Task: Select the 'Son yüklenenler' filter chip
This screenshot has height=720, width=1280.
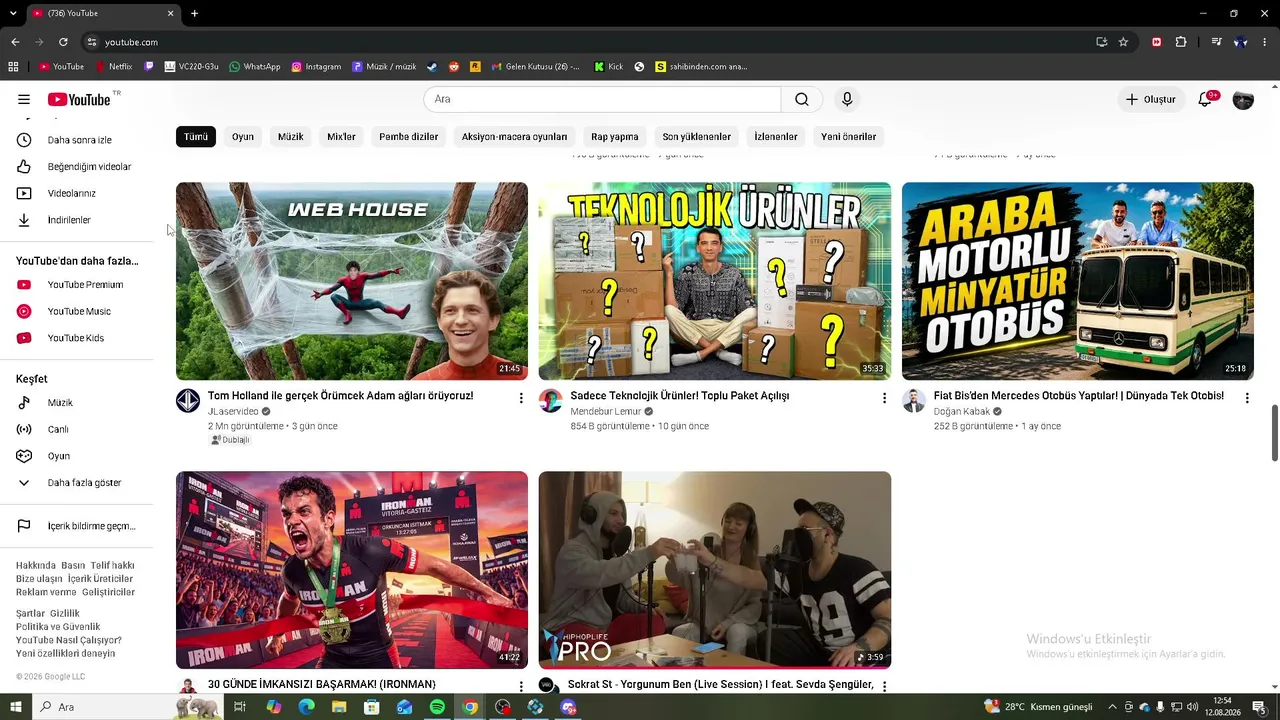Action: pos(697,137)
